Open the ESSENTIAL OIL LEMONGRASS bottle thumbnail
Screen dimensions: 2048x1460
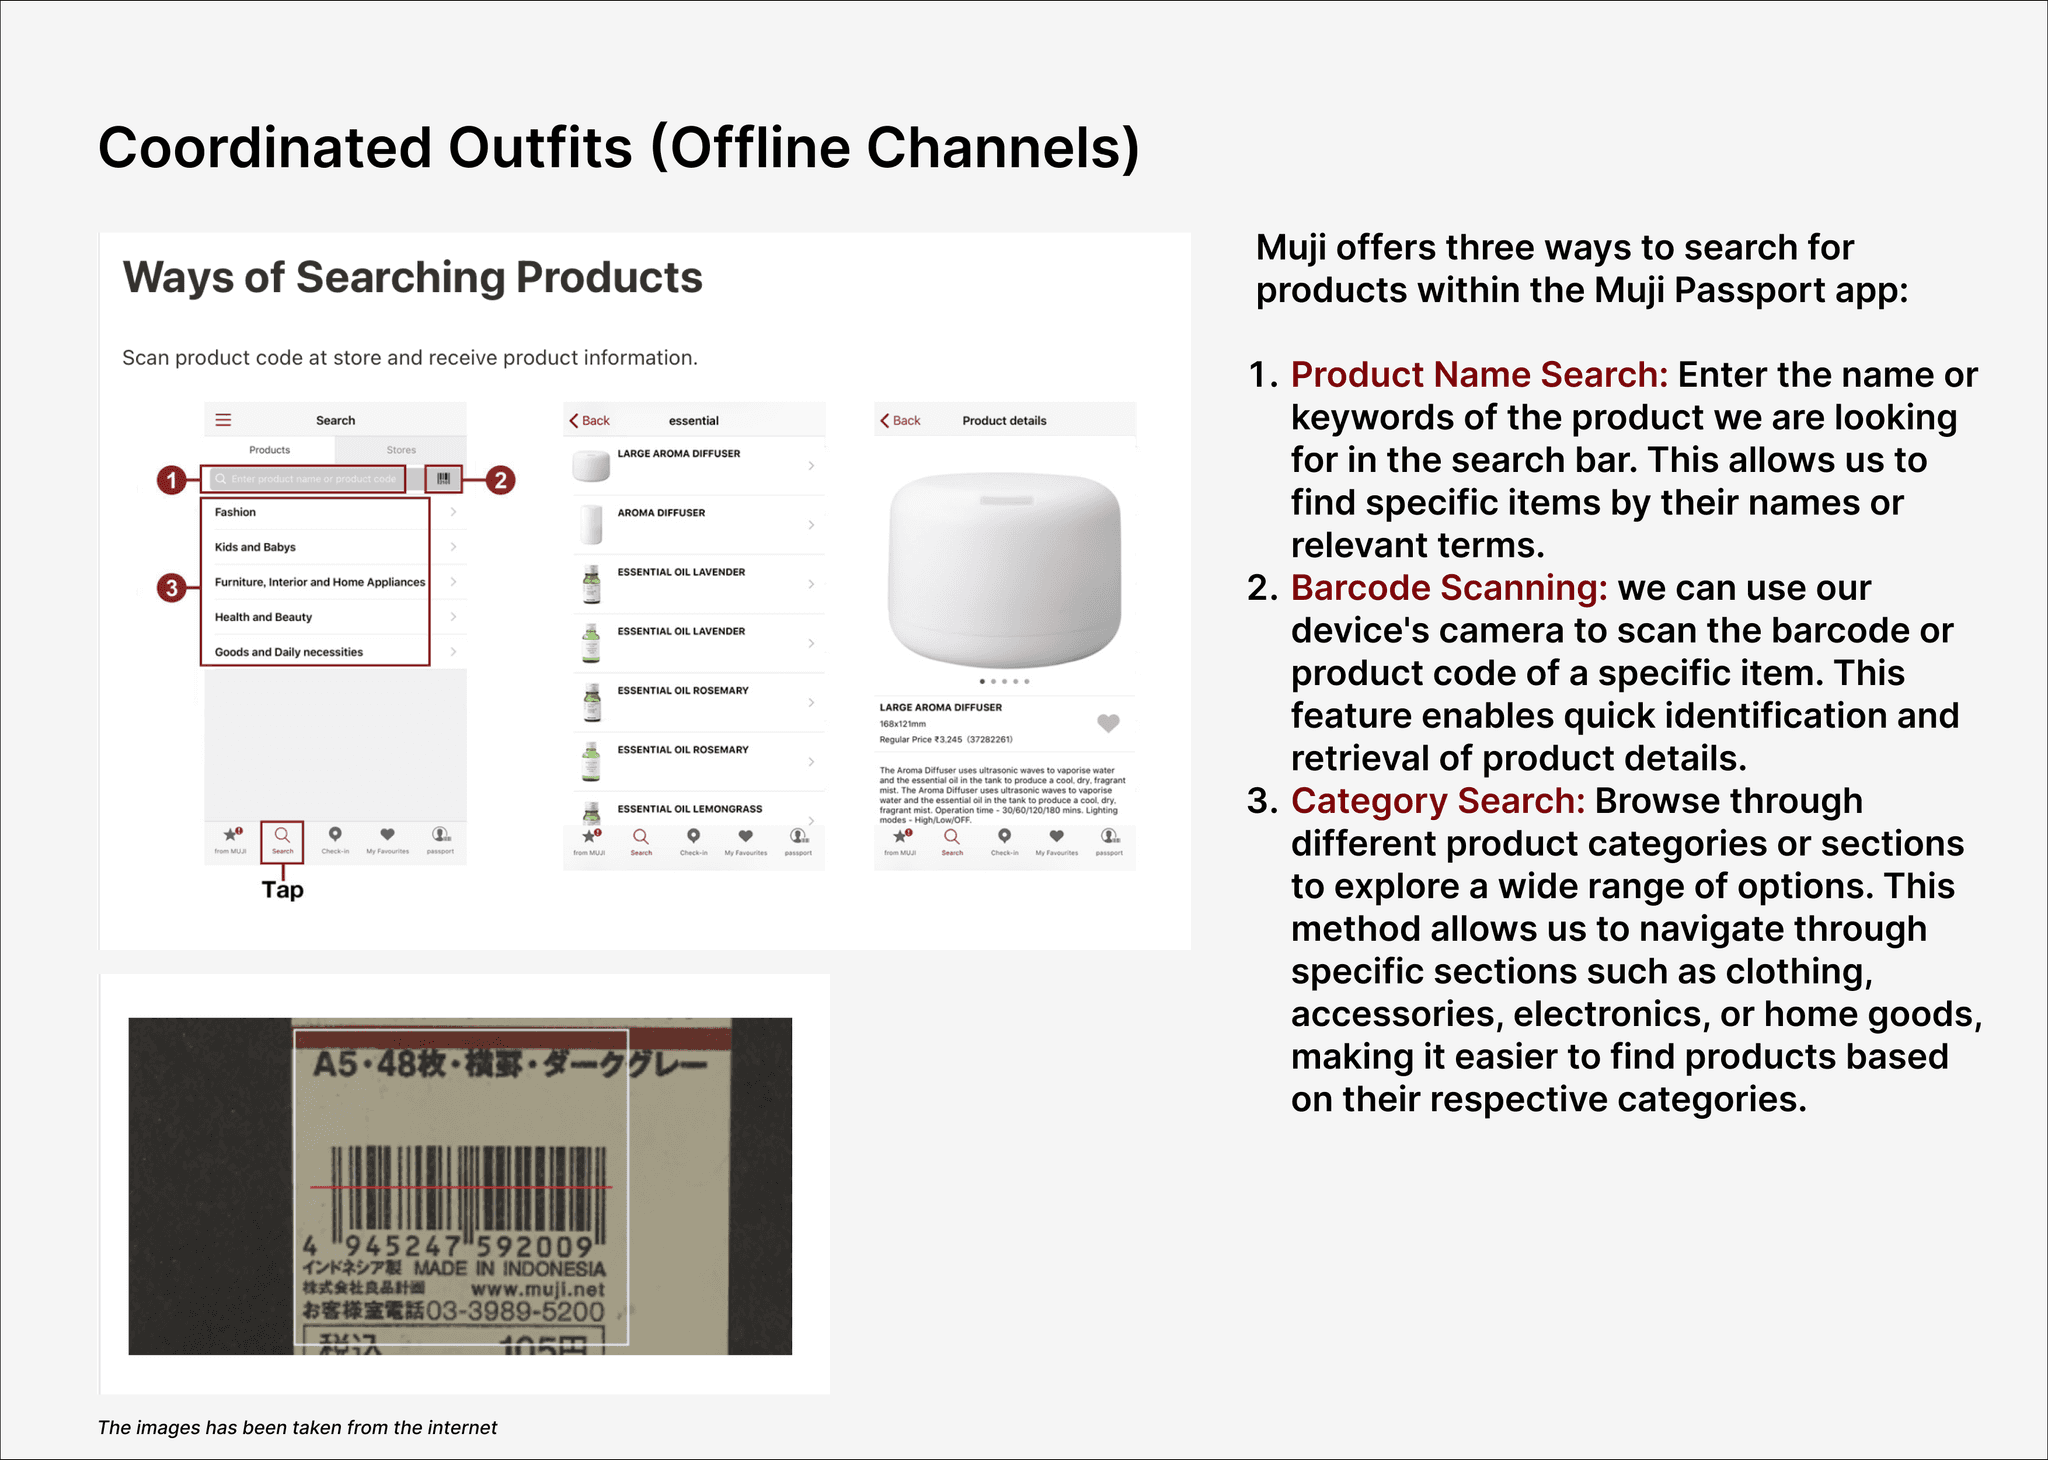pos(592,814)
